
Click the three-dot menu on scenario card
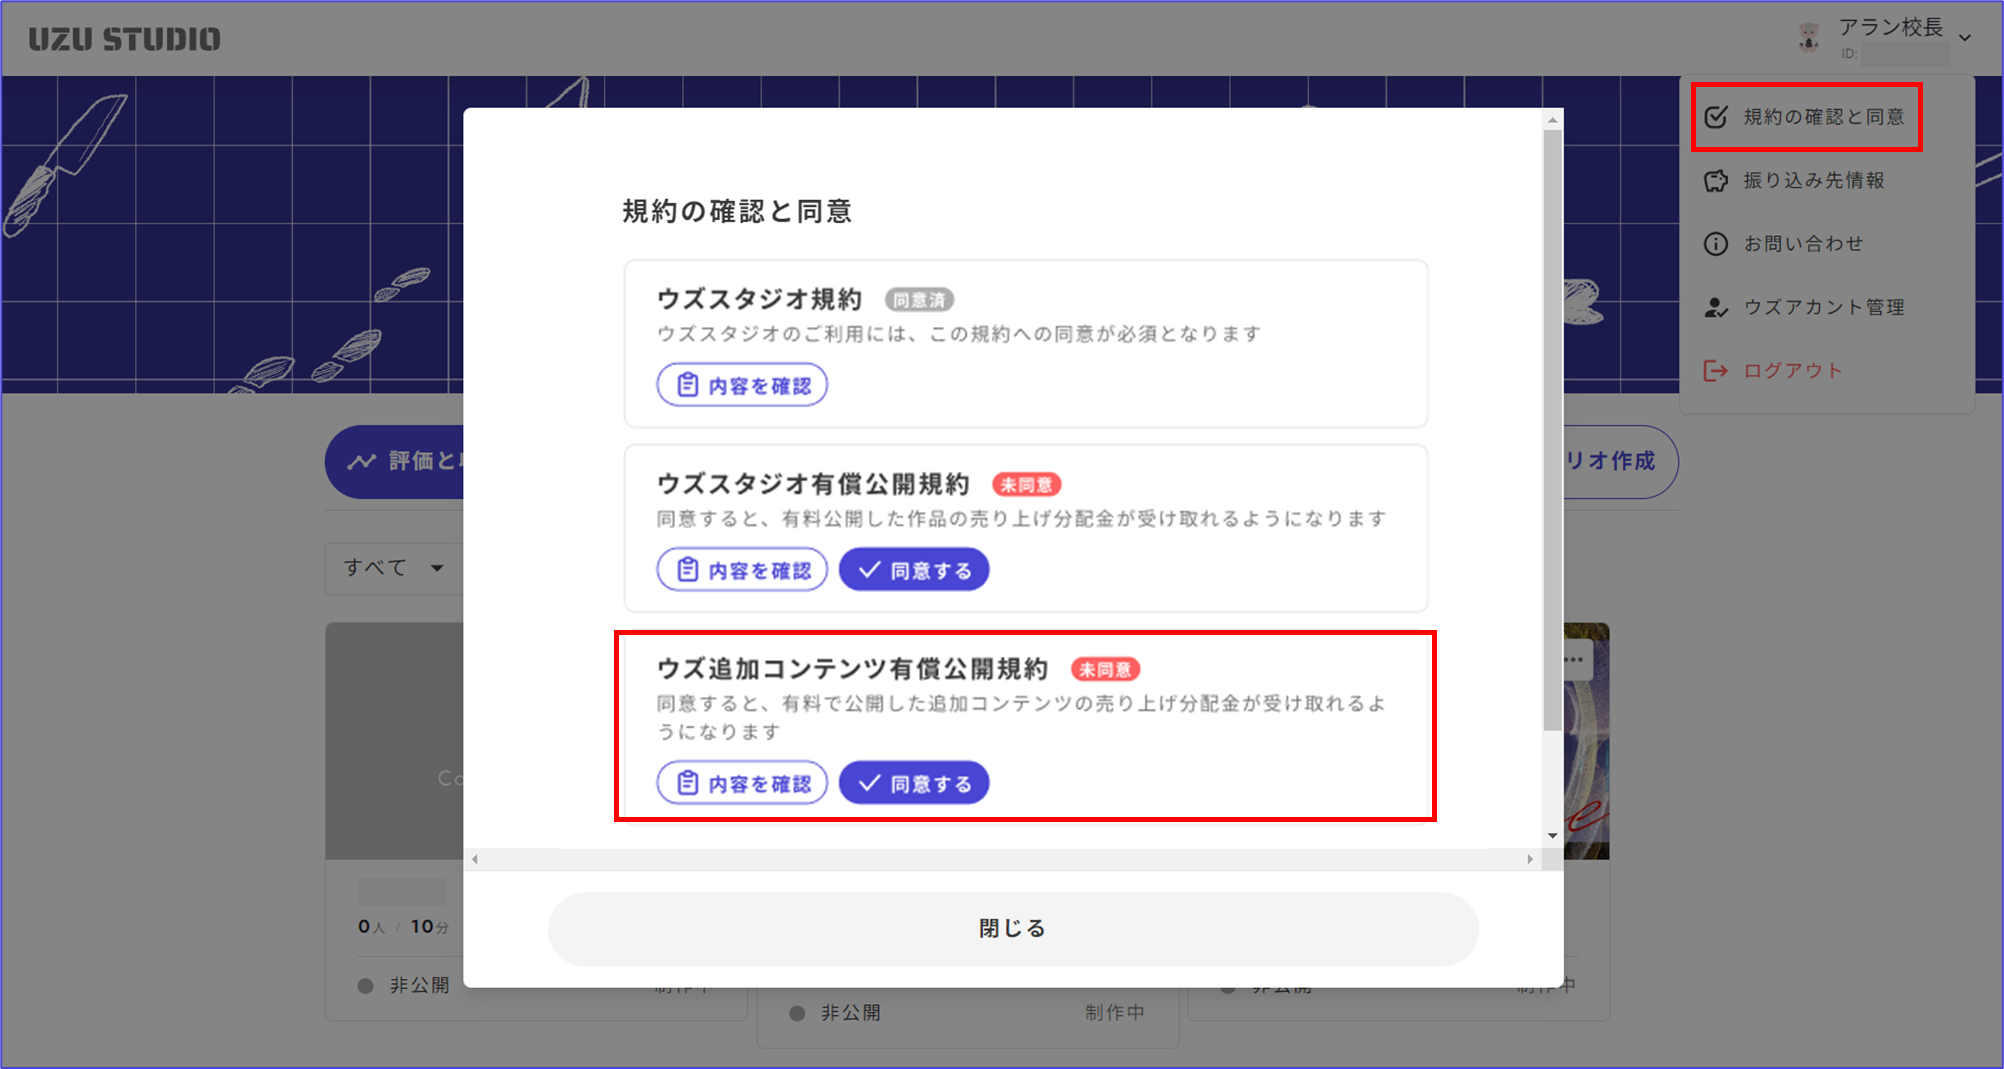[1574, 659]
